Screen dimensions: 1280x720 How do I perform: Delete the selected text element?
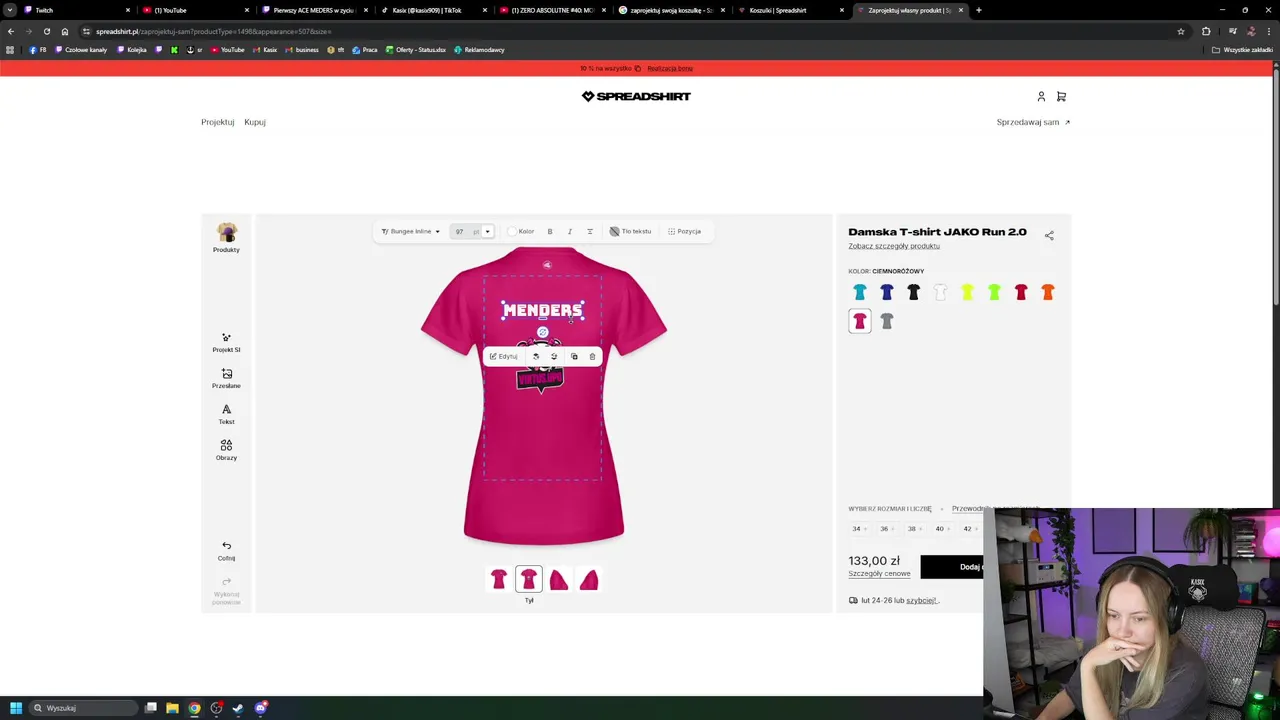tap(592, 356)
